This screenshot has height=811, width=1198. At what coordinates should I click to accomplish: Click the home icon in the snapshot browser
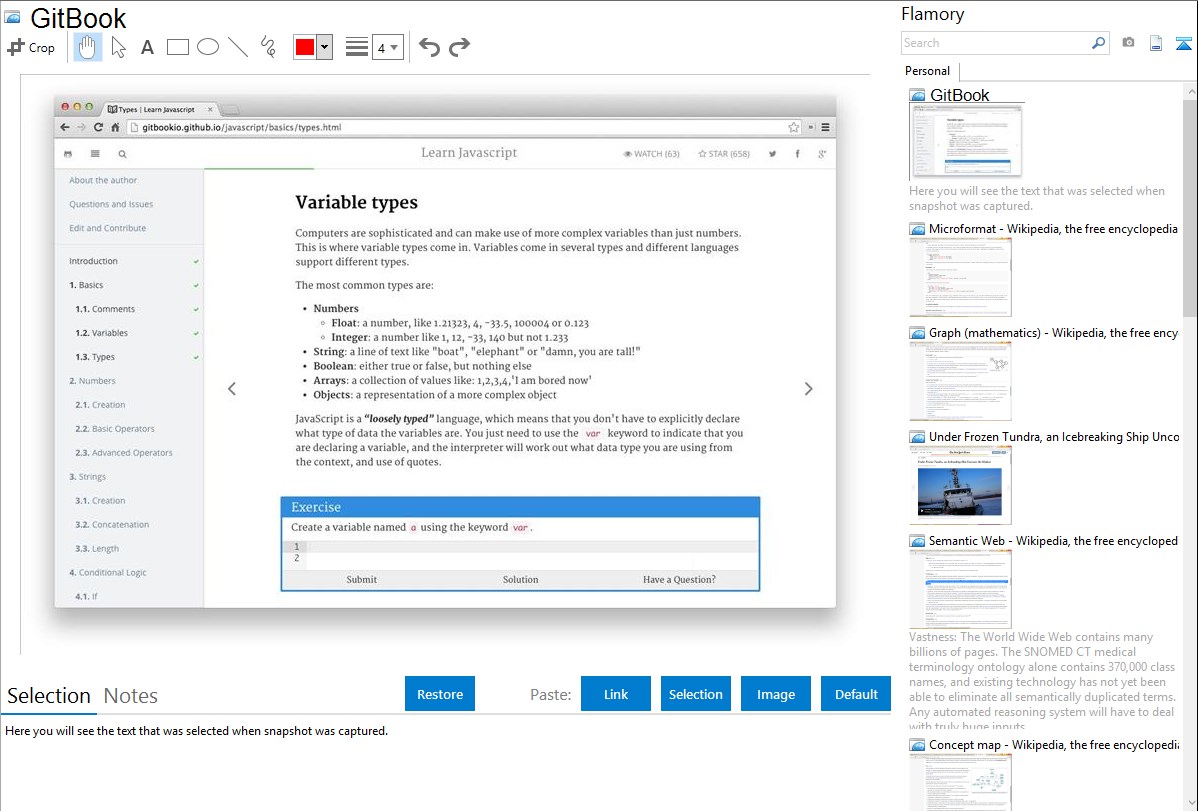click(115, 127)
